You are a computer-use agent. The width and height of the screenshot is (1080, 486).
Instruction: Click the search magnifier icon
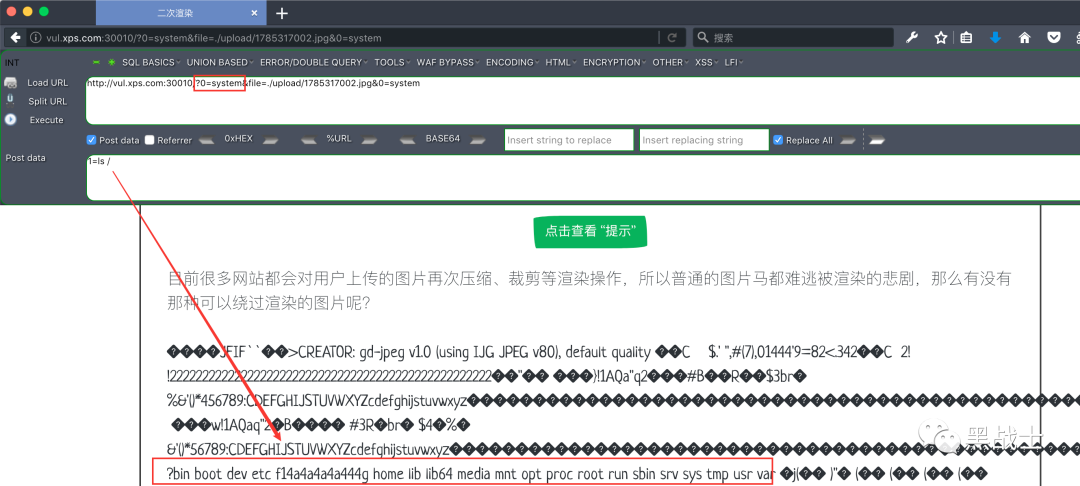tap(703, 38)
